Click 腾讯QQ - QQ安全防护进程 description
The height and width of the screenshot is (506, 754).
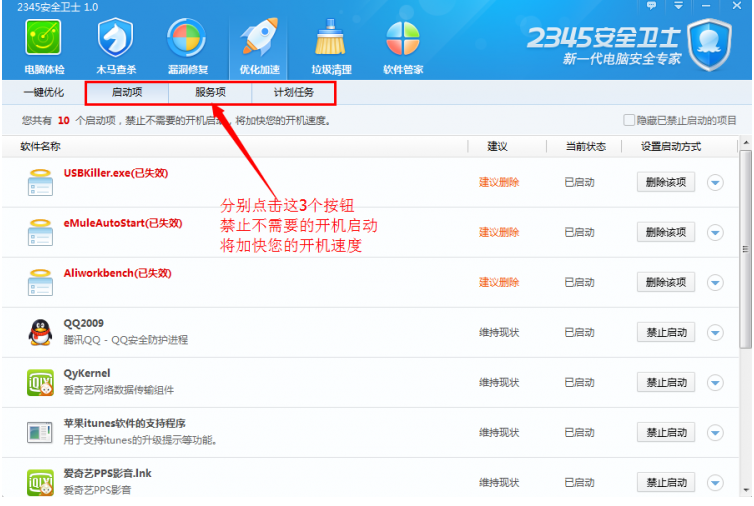(126, 340)
